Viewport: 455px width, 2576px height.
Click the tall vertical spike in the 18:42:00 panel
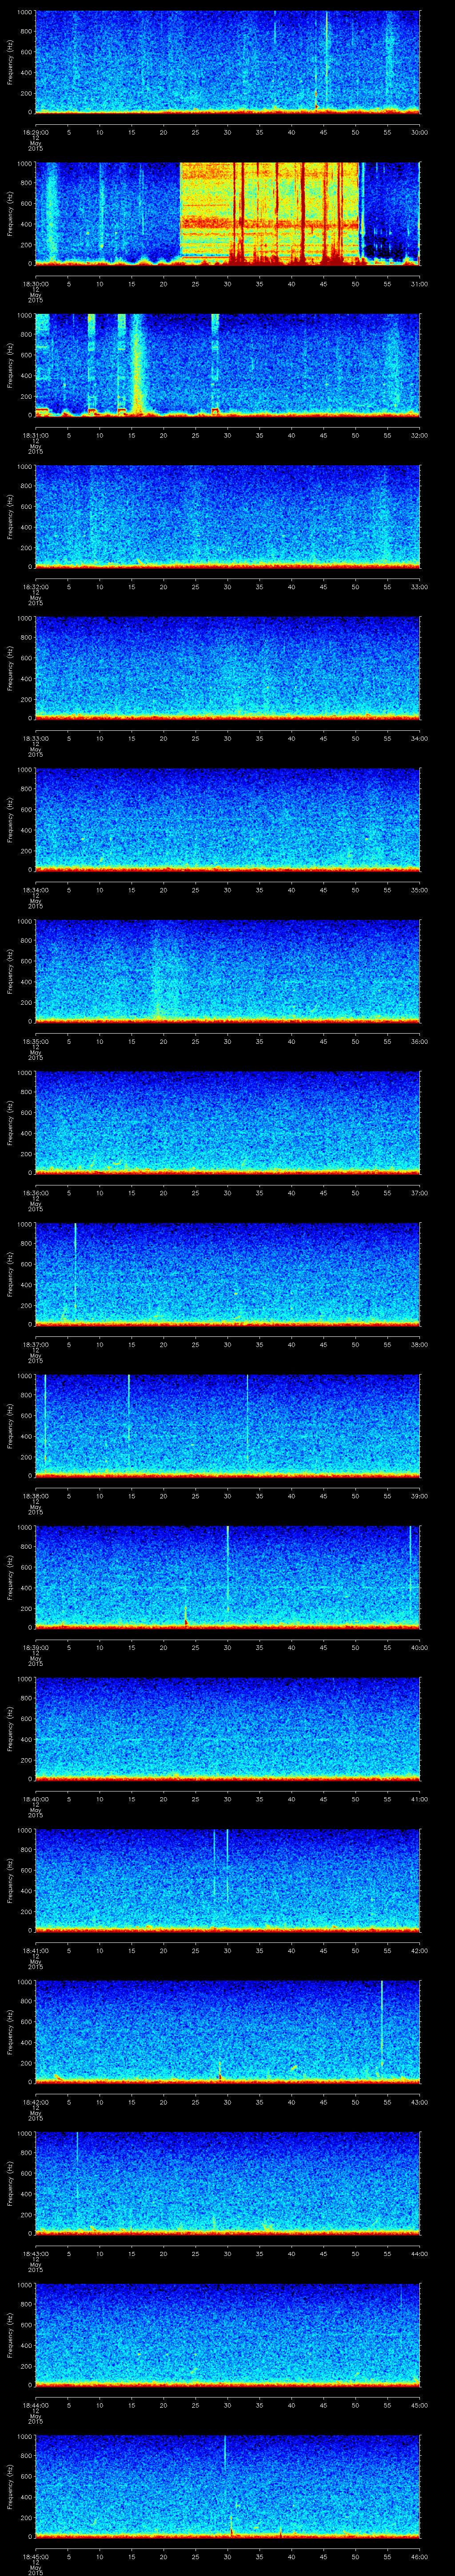(x=382, y=2025)
